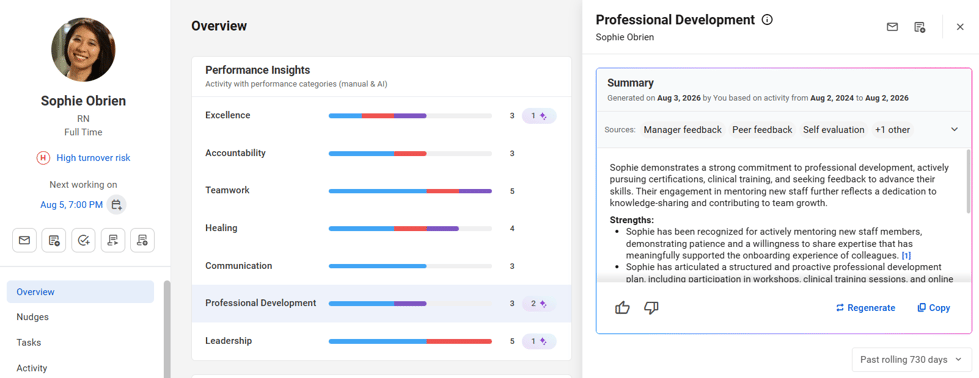Screen dimensions: 979x378
Task: Give the summary a thumbs up
Action: 622,307
